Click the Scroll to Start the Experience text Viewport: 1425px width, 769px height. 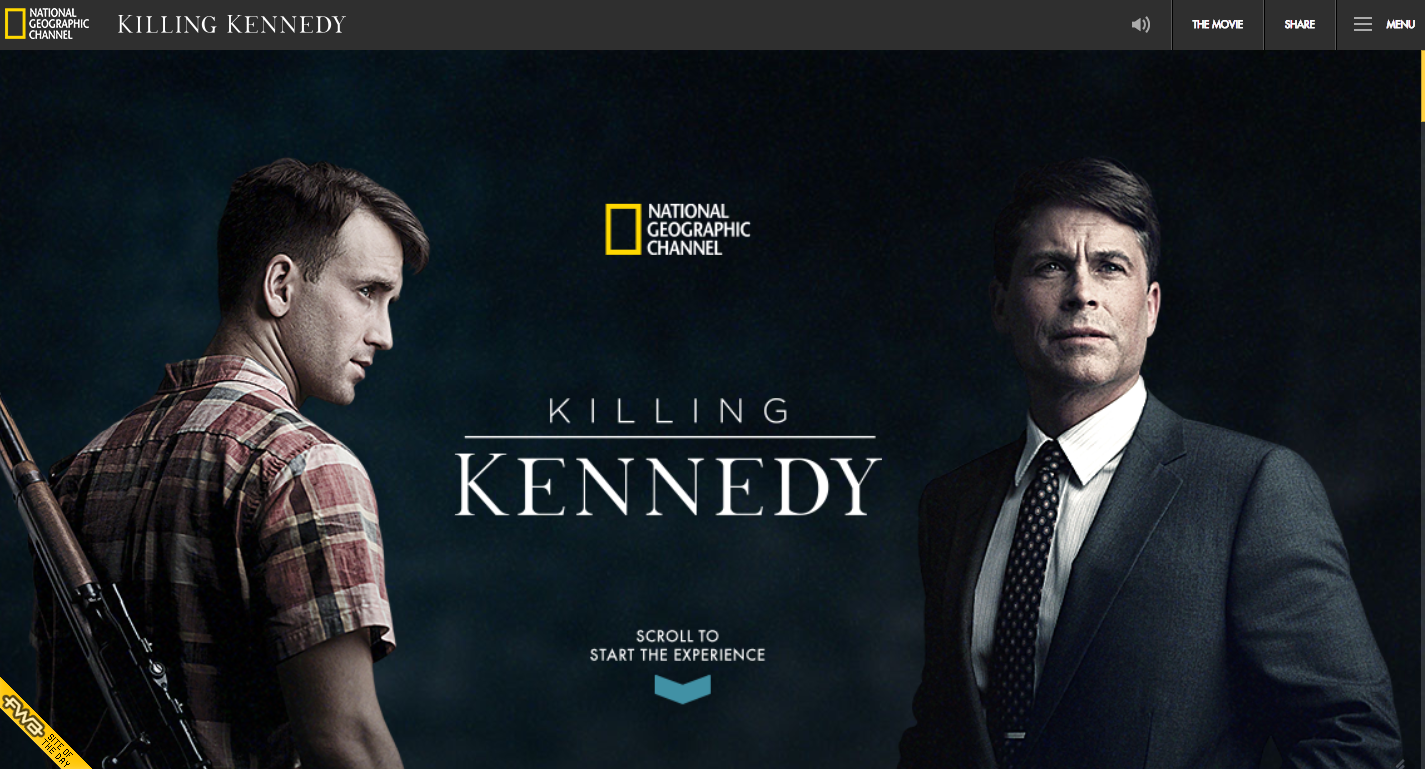click(x=677, y=645)
